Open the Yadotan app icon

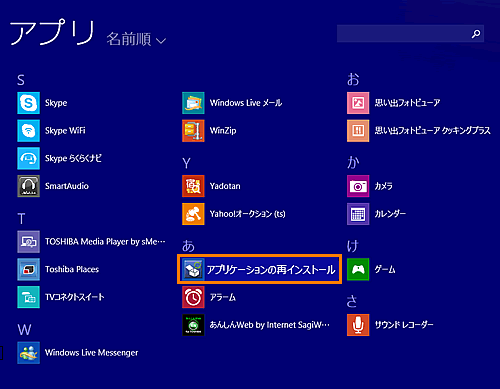193,186
